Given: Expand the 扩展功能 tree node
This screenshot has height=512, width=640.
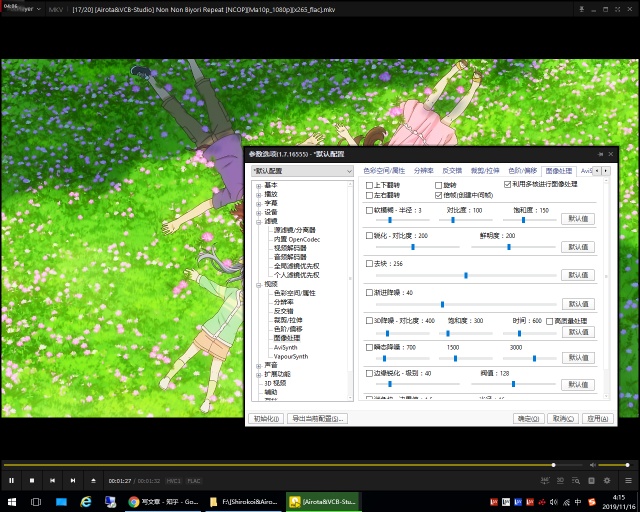Looking at the screenshot, I should [258, 374].
